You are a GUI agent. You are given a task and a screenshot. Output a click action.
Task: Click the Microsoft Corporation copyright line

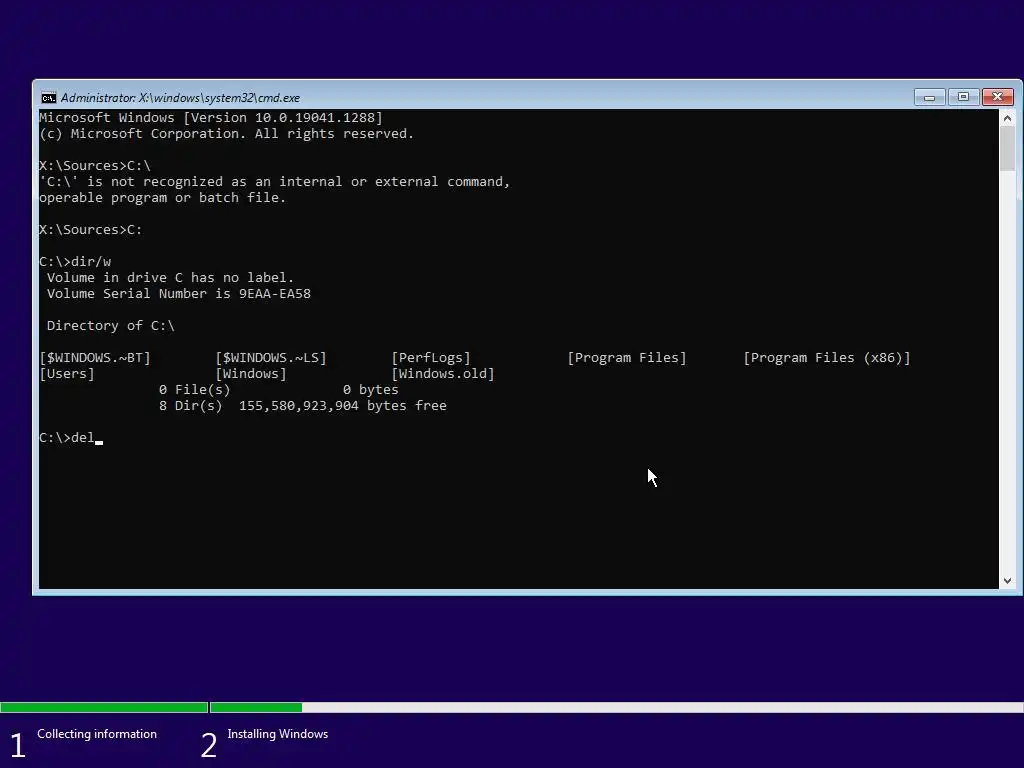227,133
